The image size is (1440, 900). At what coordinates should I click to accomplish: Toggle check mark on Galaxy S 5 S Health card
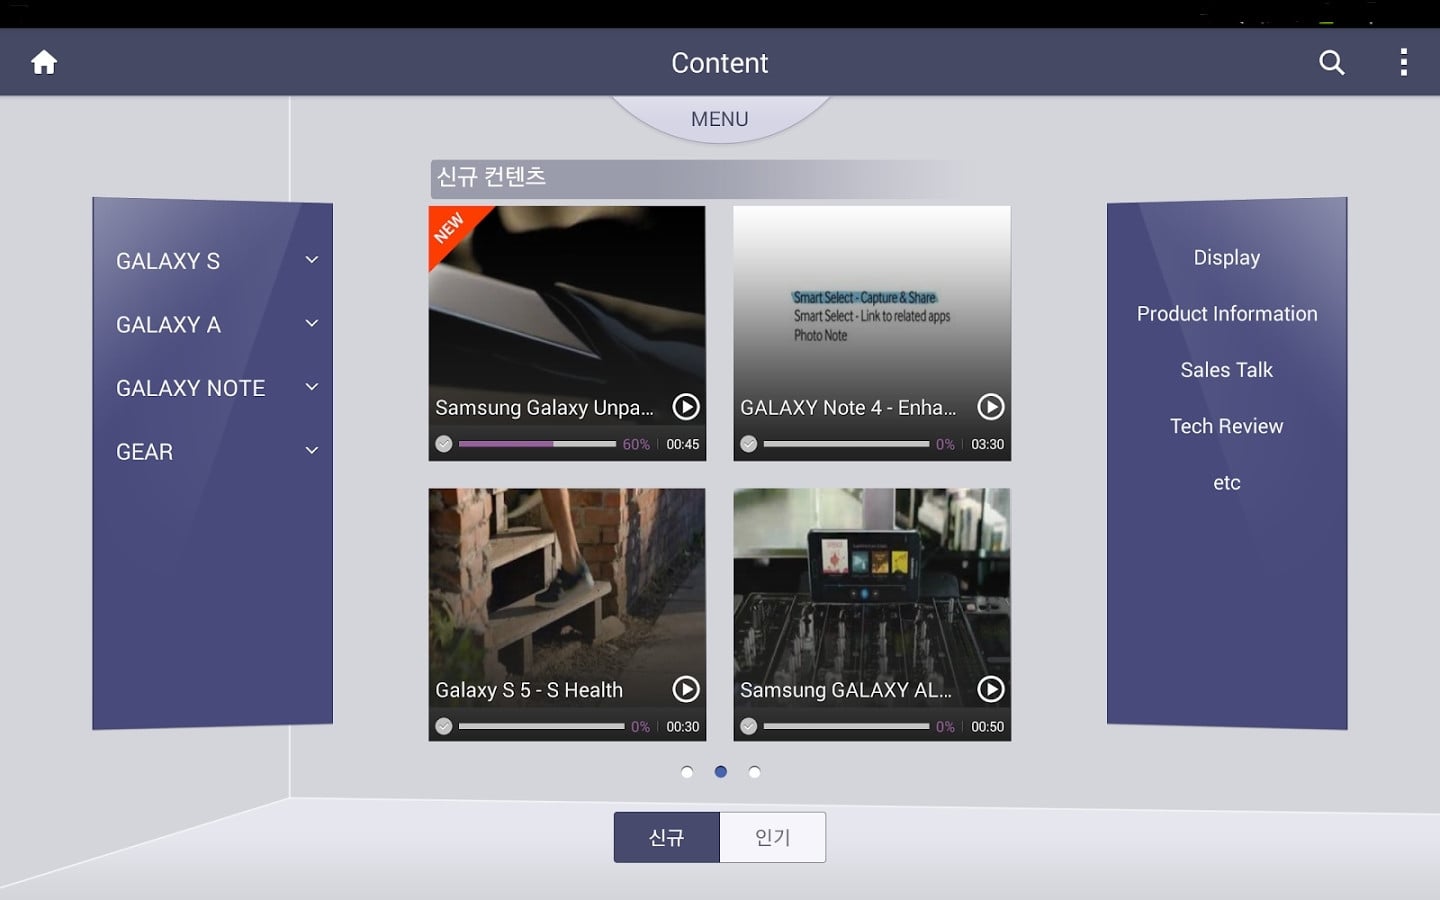click(x=444, y=726)
